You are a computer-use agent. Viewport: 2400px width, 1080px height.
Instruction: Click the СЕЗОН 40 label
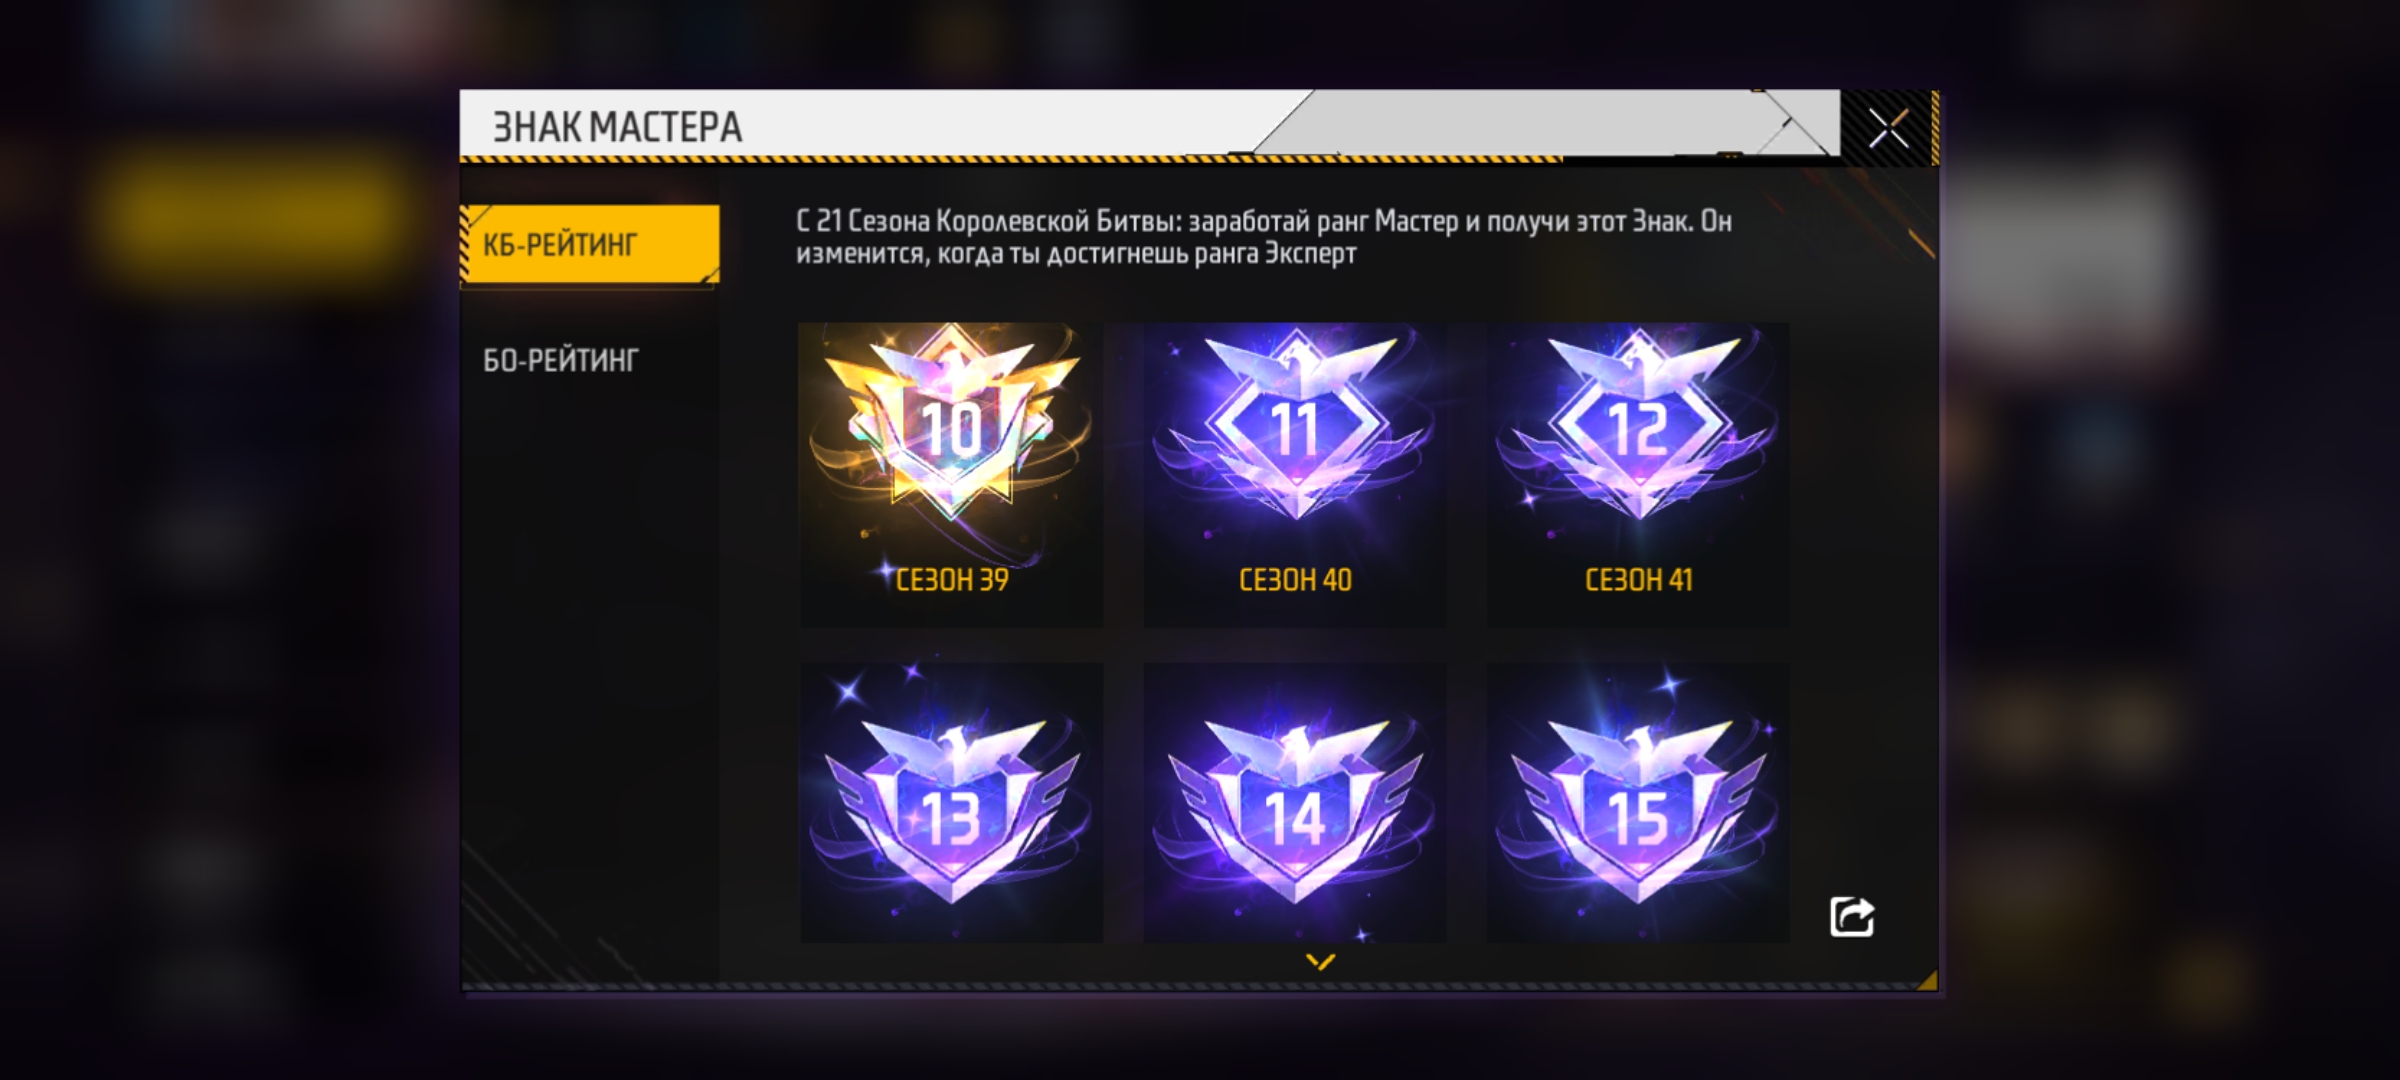tap(1295, 580)
